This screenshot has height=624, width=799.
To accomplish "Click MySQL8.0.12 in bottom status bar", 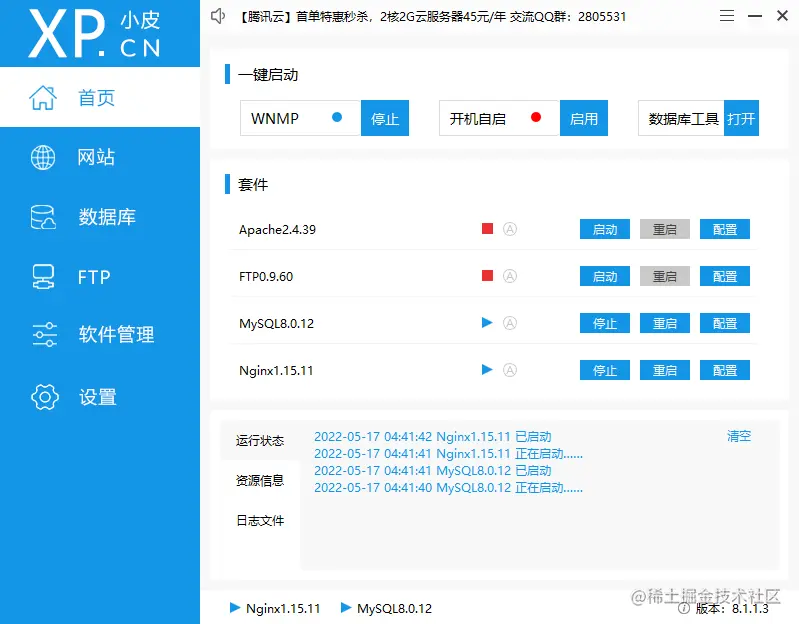I will click(x=386, y=608).
